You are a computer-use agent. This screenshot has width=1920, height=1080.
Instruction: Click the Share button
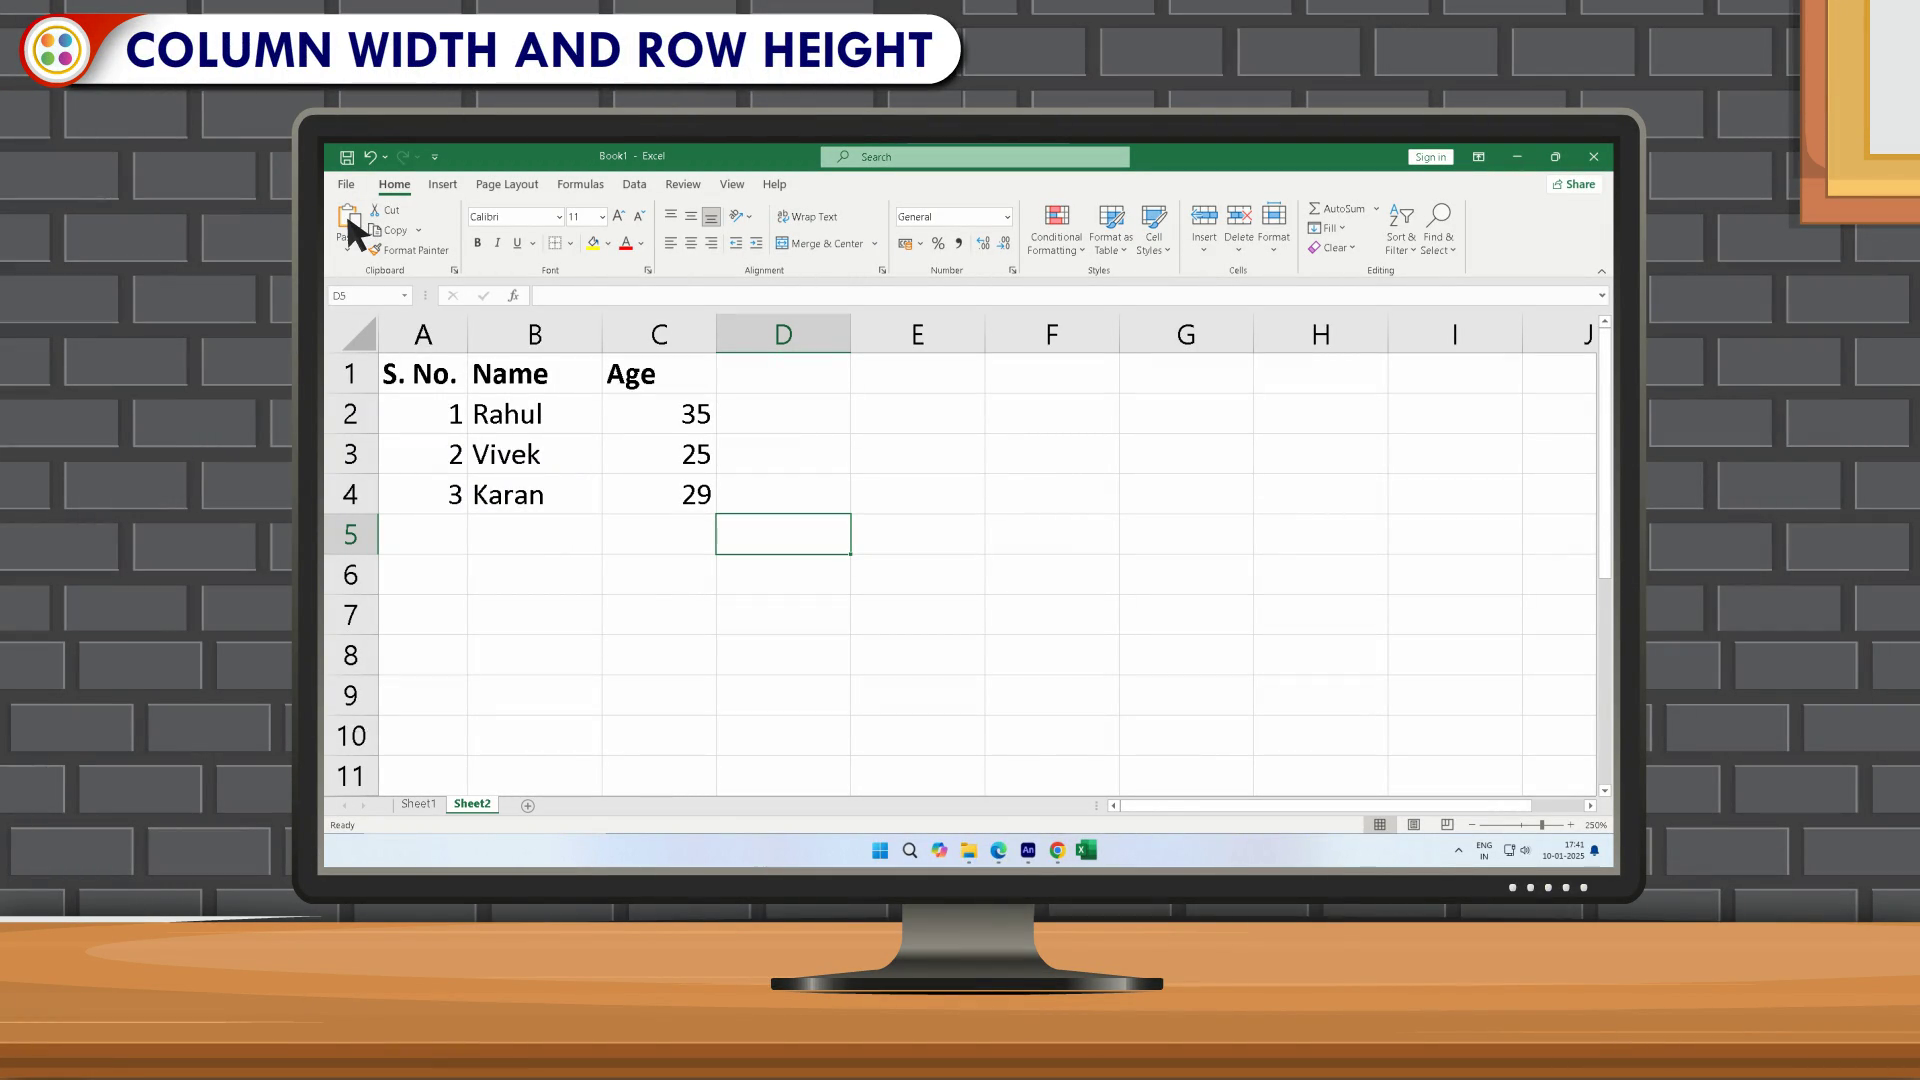(1574, 185)
